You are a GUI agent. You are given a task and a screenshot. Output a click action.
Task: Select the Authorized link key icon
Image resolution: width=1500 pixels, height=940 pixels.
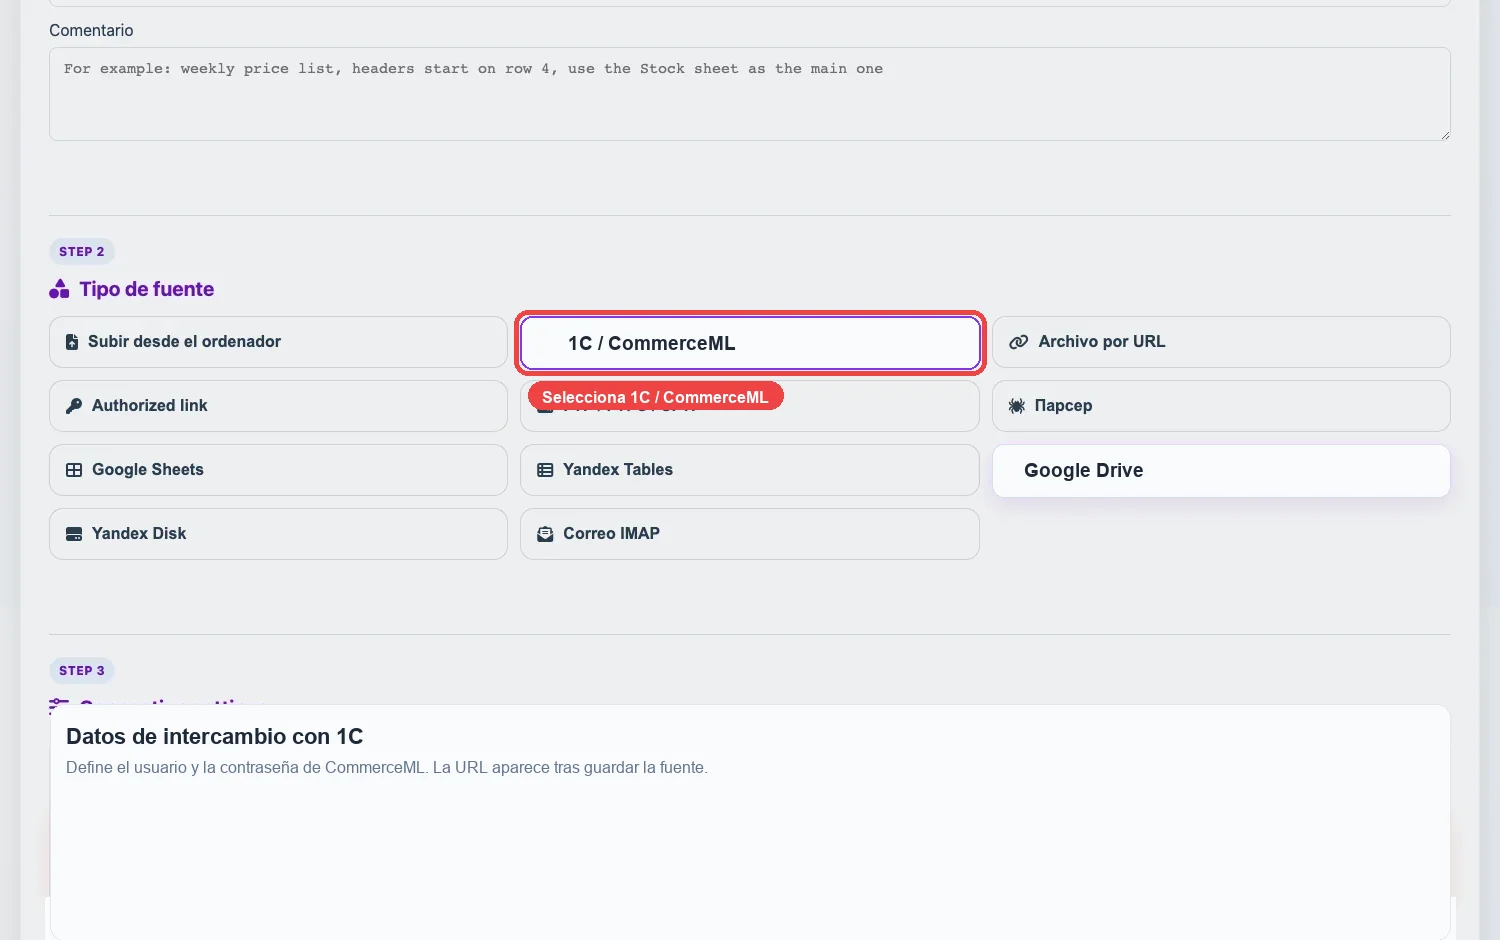pyautogui.click(x=74, y=406)
